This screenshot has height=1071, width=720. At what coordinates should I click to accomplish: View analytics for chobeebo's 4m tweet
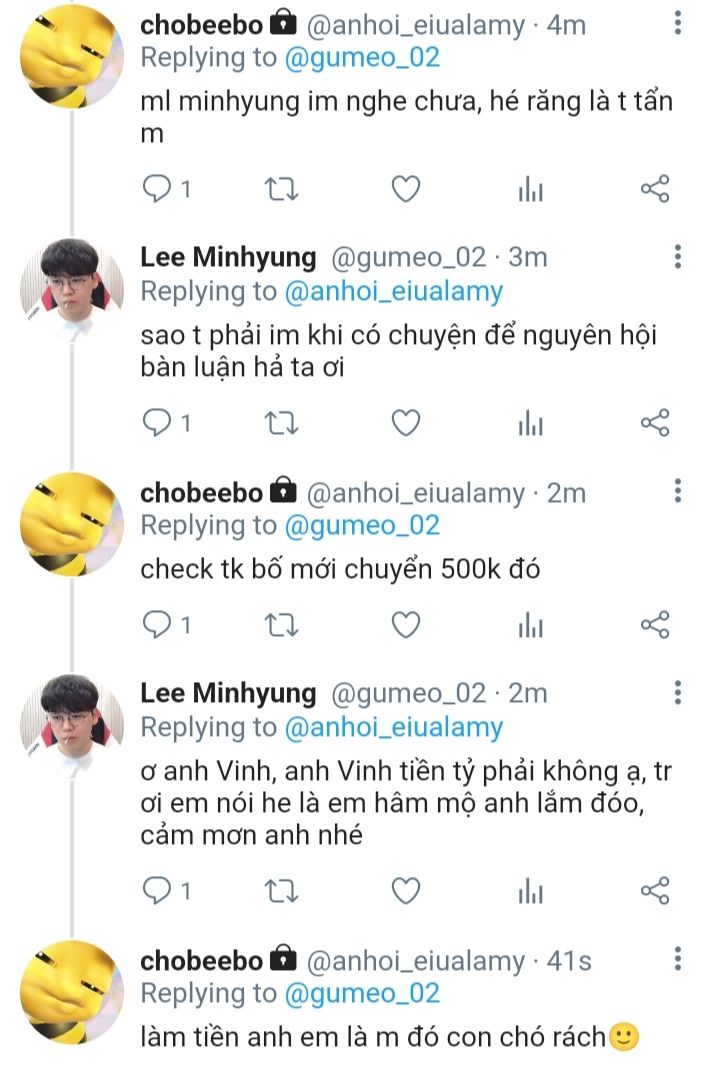pyautogui.click(x=530, y=189)
